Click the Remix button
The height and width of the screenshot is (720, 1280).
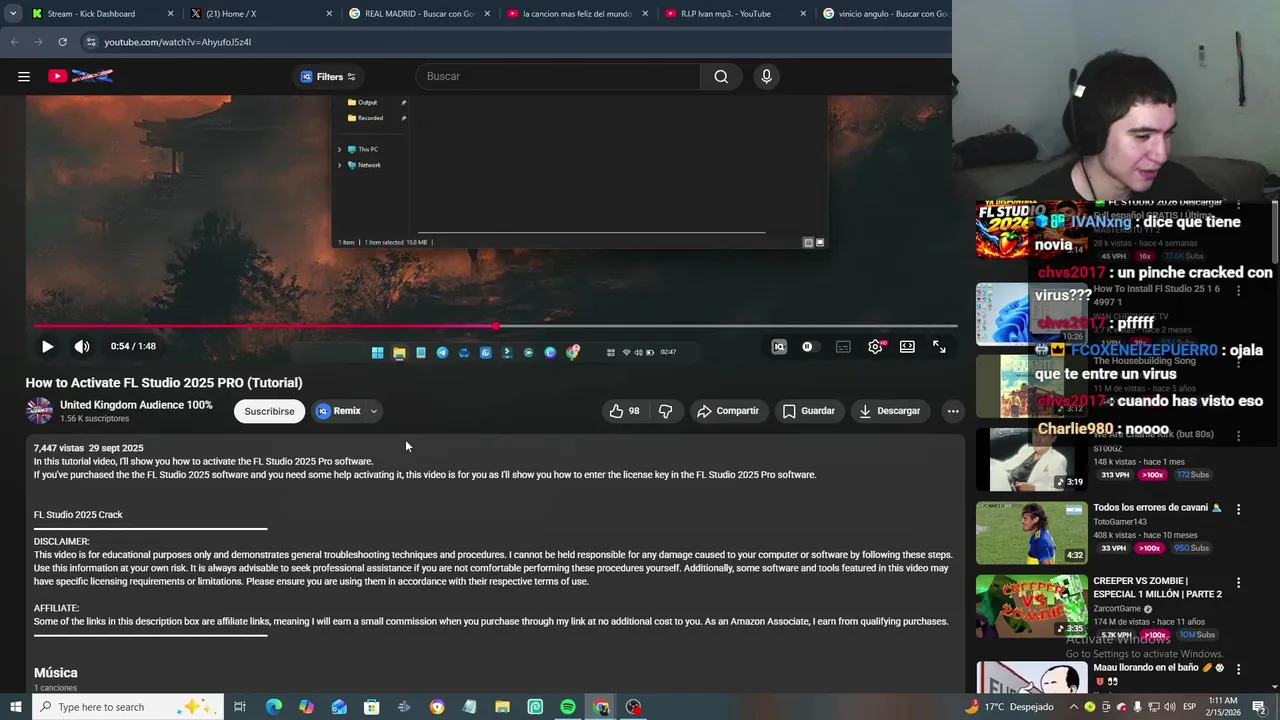pos(338,411)
